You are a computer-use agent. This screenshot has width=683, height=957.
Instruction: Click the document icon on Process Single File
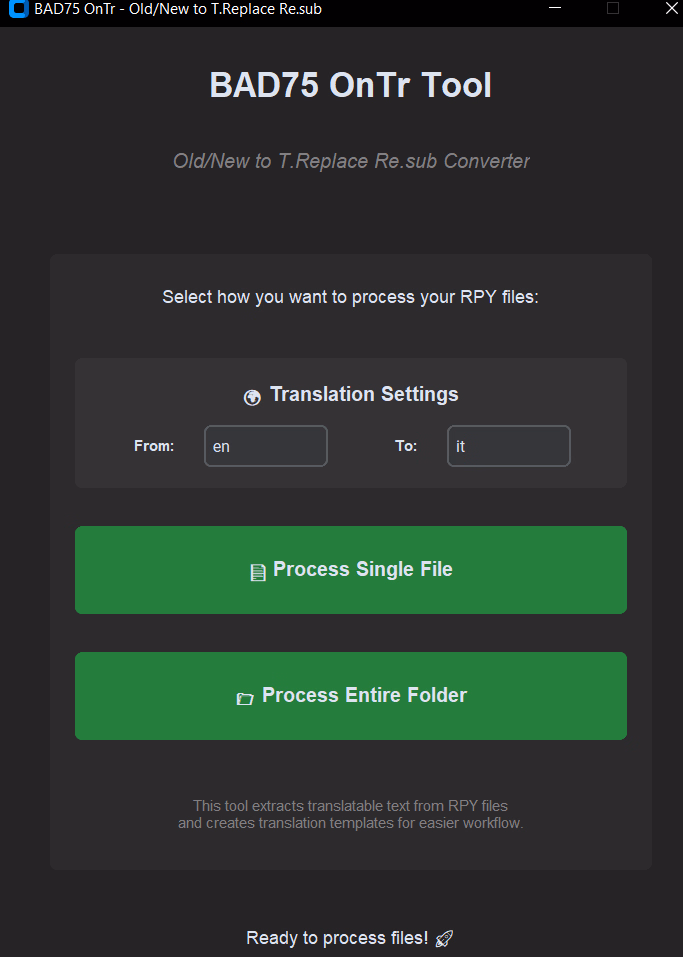pyautogui.click(x=258, y=572)
